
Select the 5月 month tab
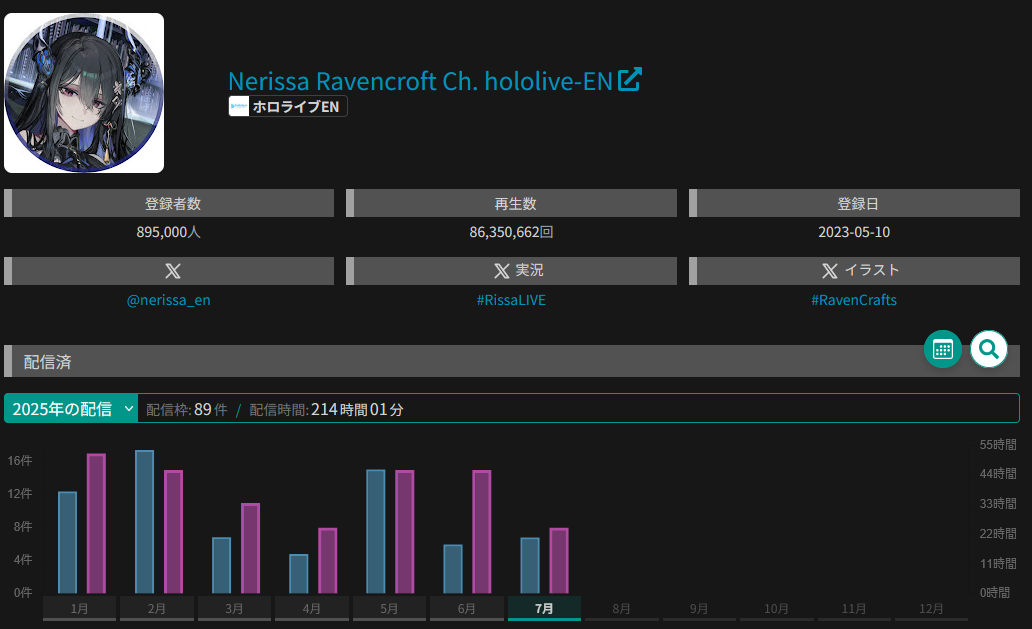coord(389,609)
